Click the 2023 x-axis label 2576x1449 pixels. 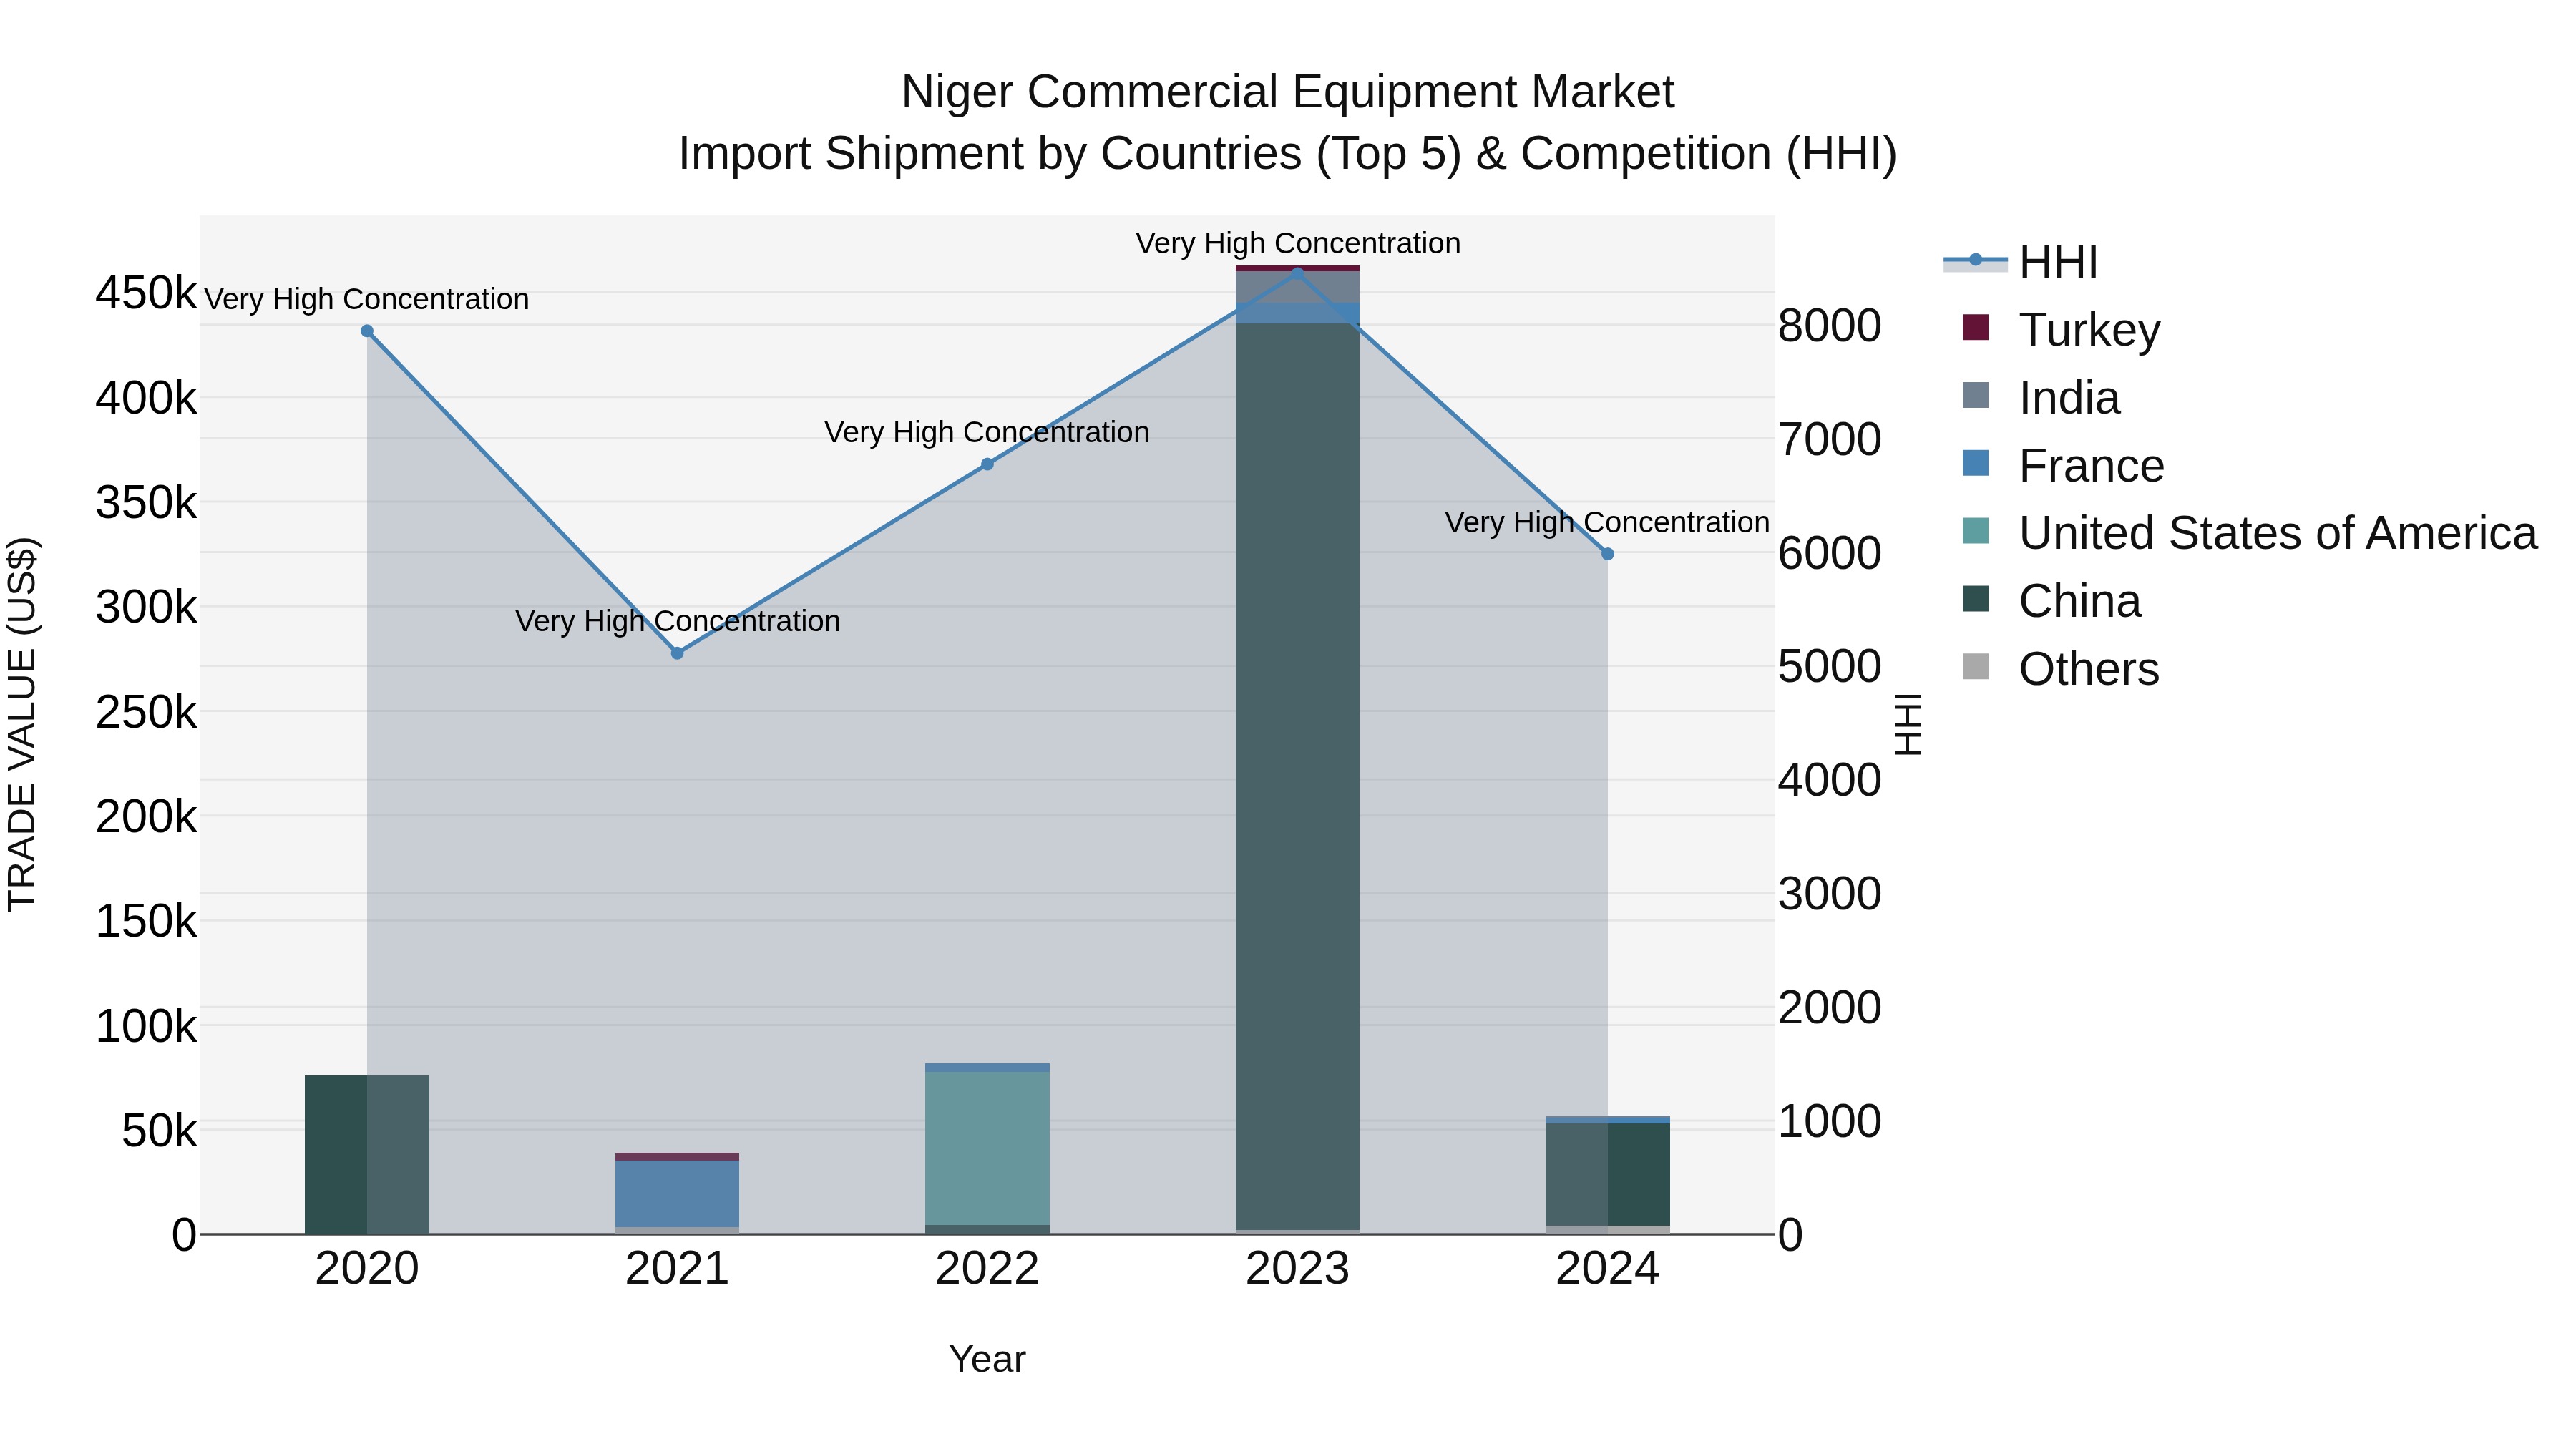(x=1298, y=1269)
